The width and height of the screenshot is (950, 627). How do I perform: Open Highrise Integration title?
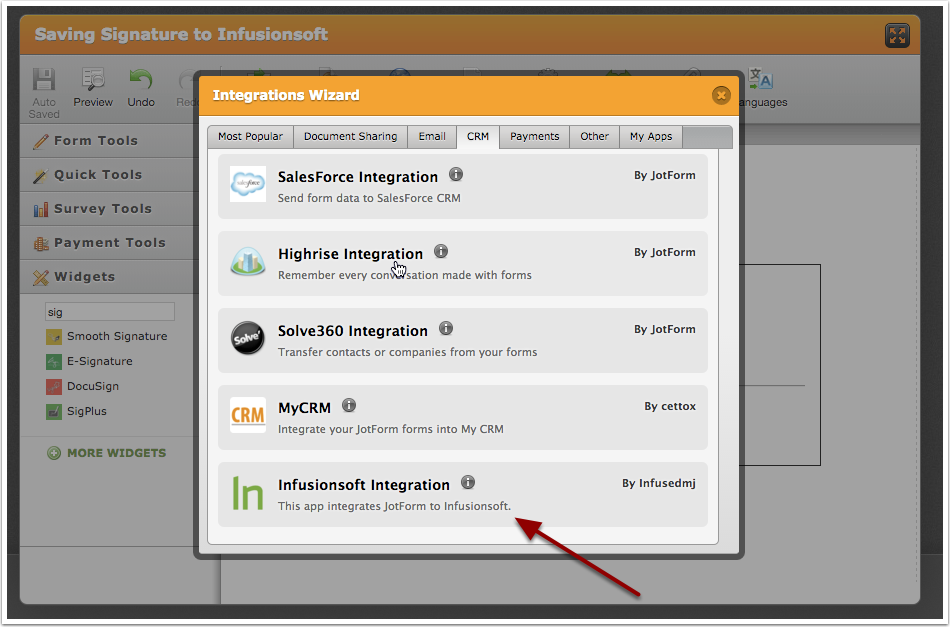(350, 254)
